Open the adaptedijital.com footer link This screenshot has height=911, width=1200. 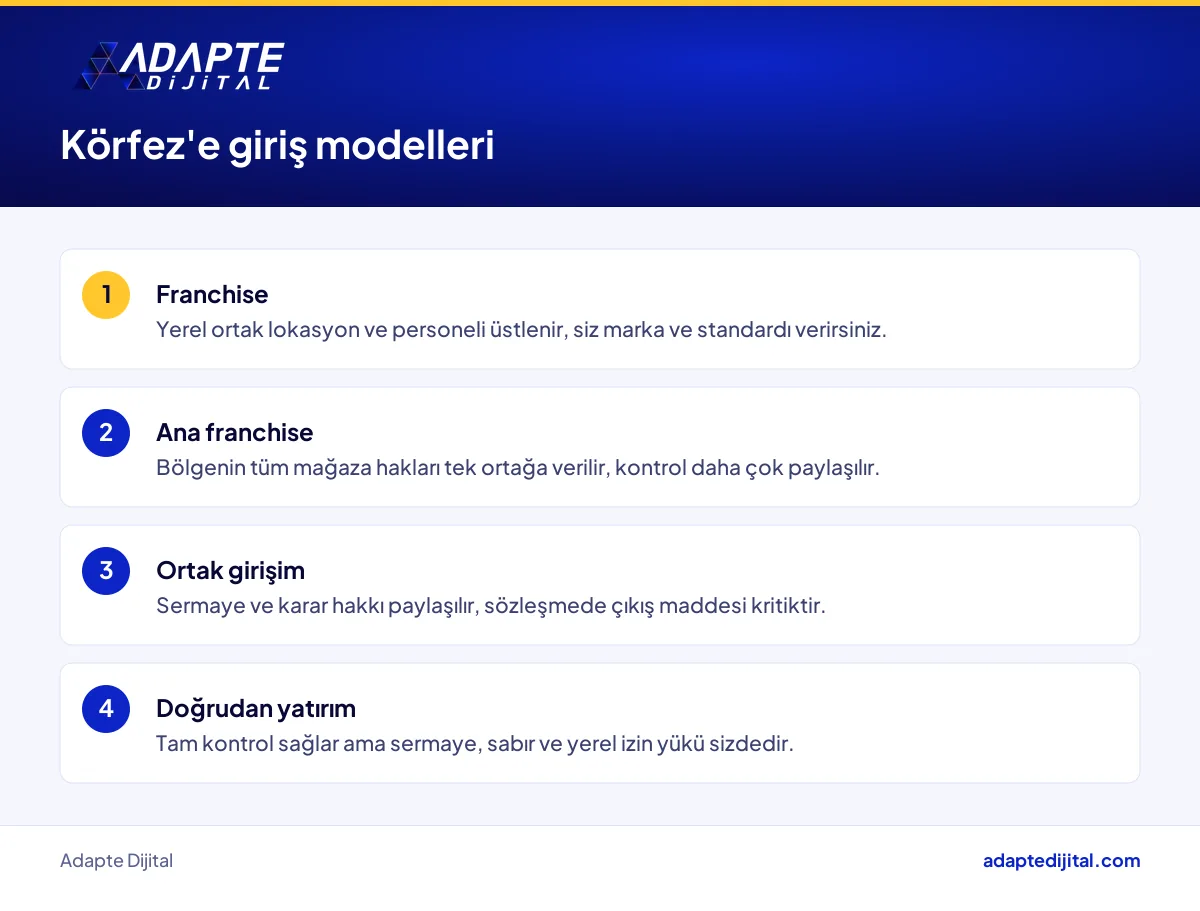[1061, 861]
